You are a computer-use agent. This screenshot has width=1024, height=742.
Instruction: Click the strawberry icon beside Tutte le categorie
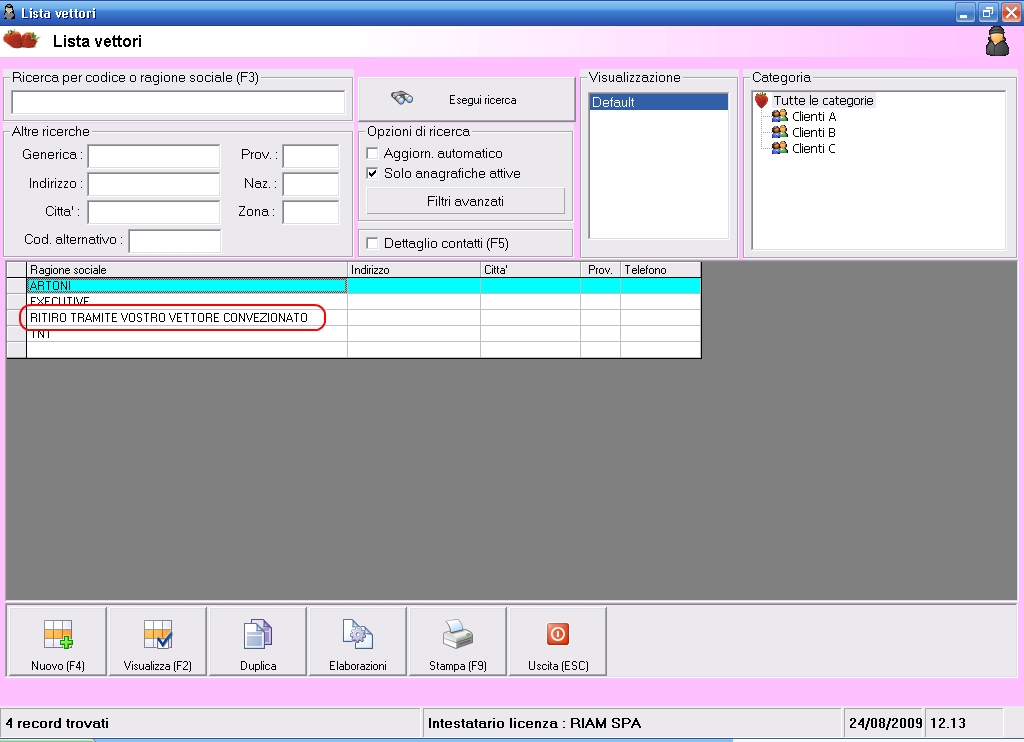coord(761,101)
